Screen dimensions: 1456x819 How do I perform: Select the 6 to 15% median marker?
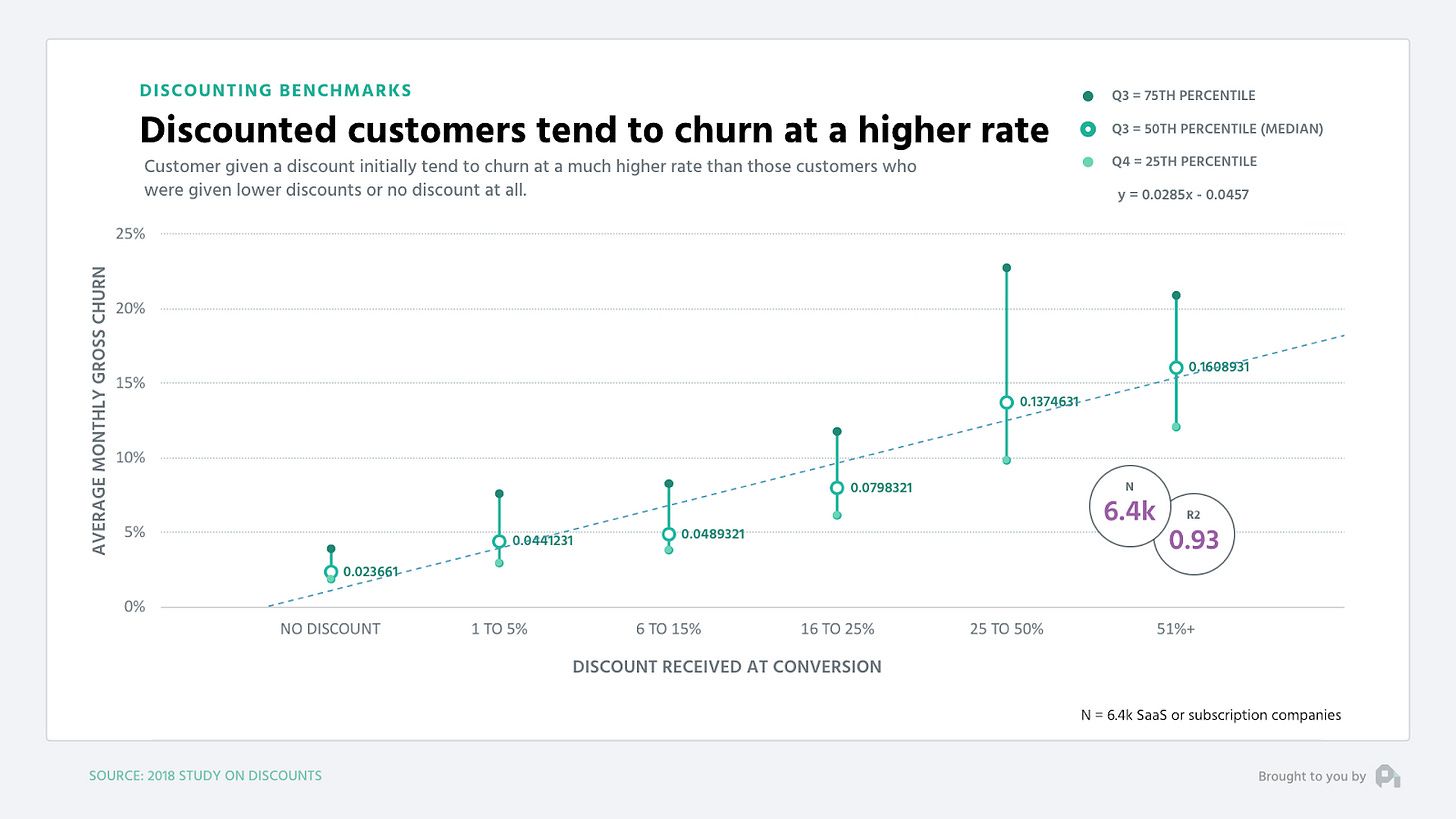tap(669, 534)
